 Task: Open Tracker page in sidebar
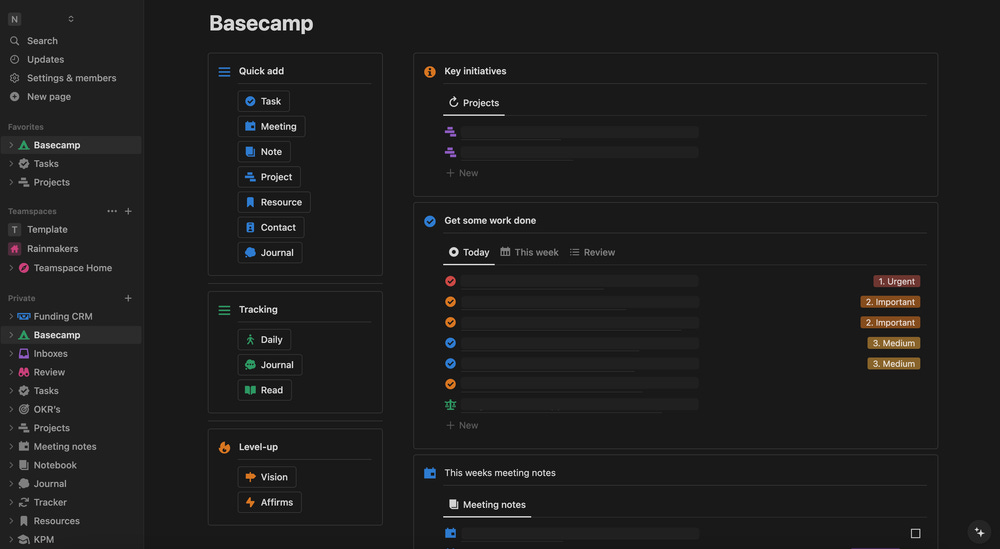click(x=50, y=502)
